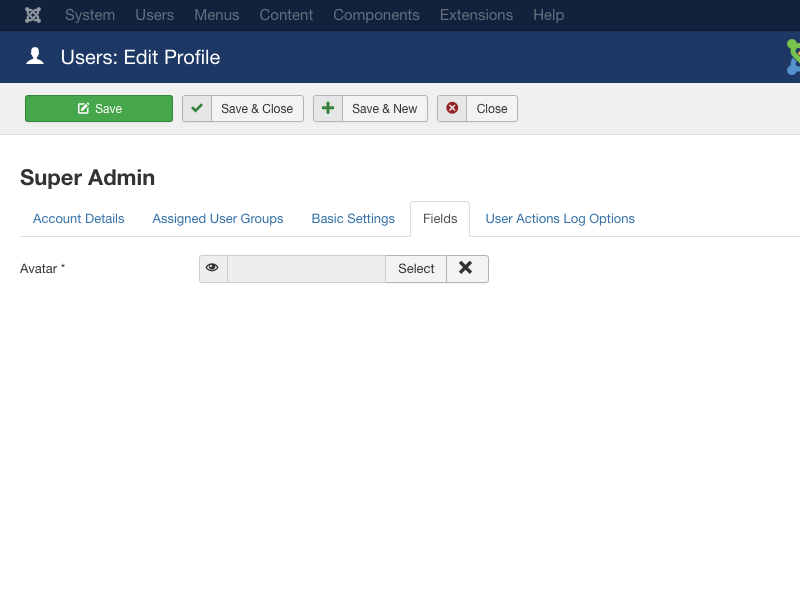Click the edit icon inside the green Save button
This screenshot has height=600, width=800.
83,109
